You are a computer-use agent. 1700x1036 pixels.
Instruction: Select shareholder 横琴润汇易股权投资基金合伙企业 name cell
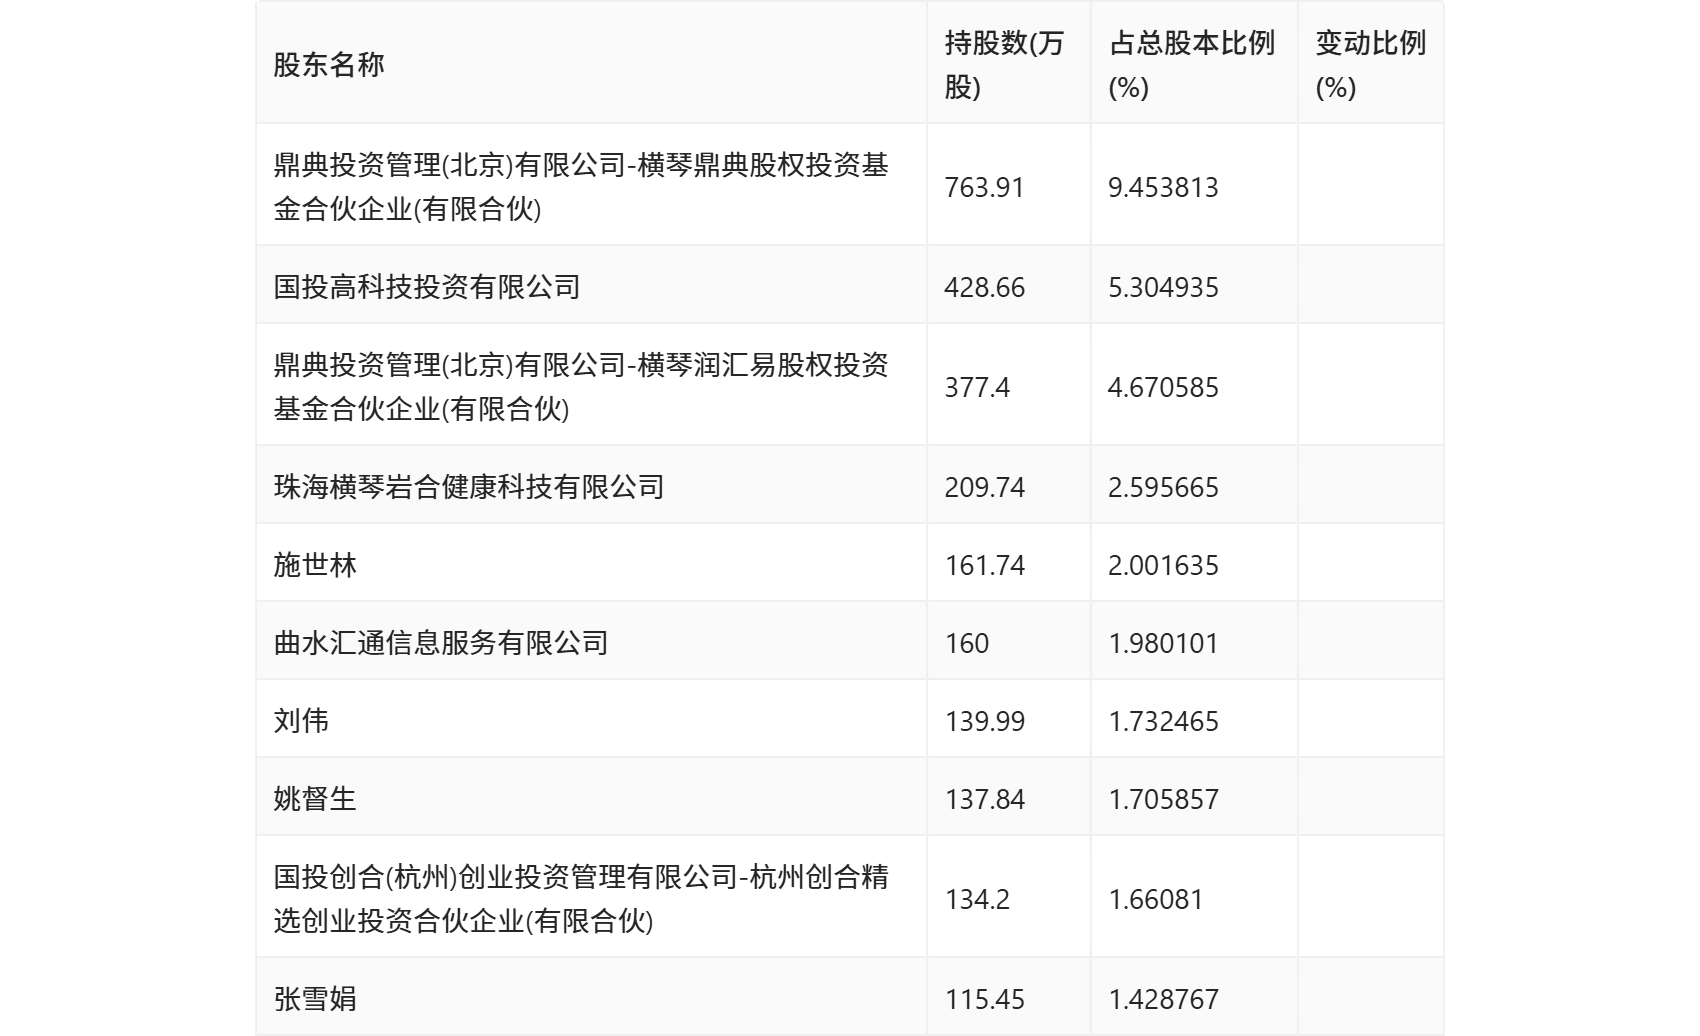(x=591, y=386)
